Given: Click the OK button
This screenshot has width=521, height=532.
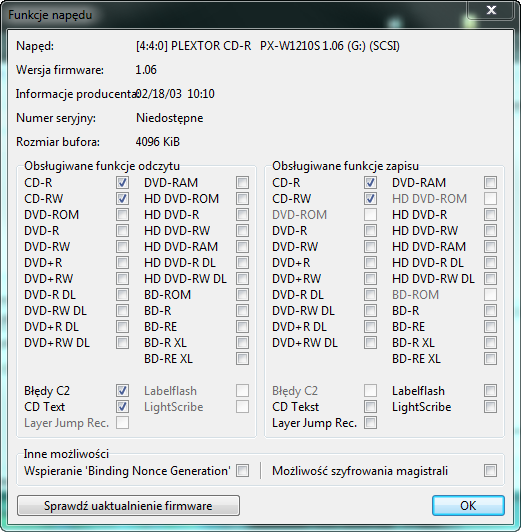Looking at the screenshot, I should [468, 506].
